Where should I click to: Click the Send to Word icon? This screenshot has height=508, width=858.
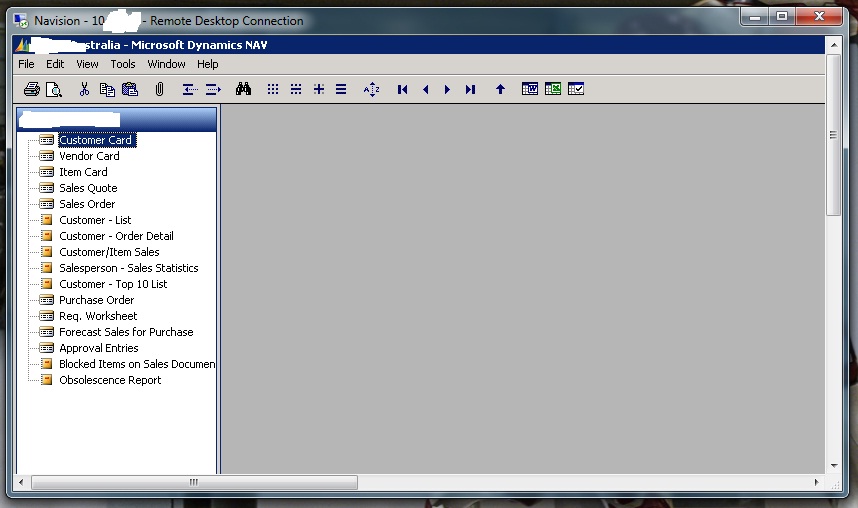(x=530, y=89)
